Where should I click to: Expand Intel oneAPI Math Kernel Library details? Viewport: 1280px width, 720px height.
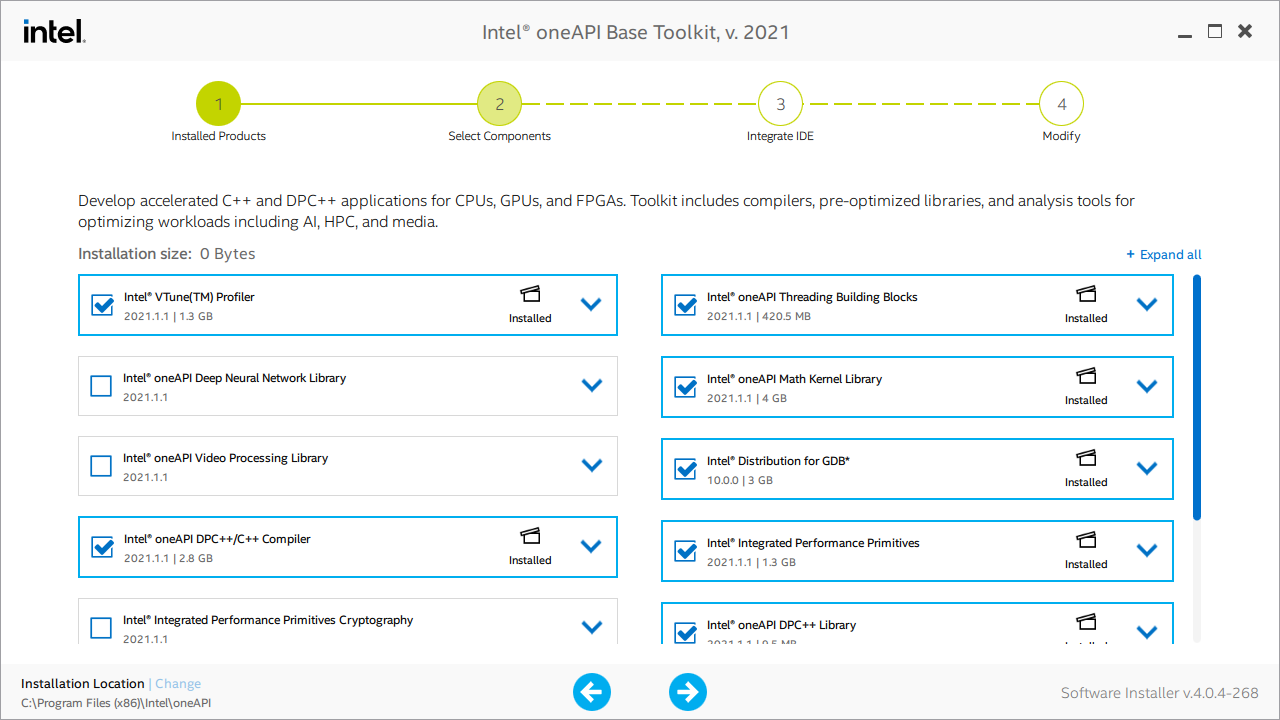coord(1147,386)
